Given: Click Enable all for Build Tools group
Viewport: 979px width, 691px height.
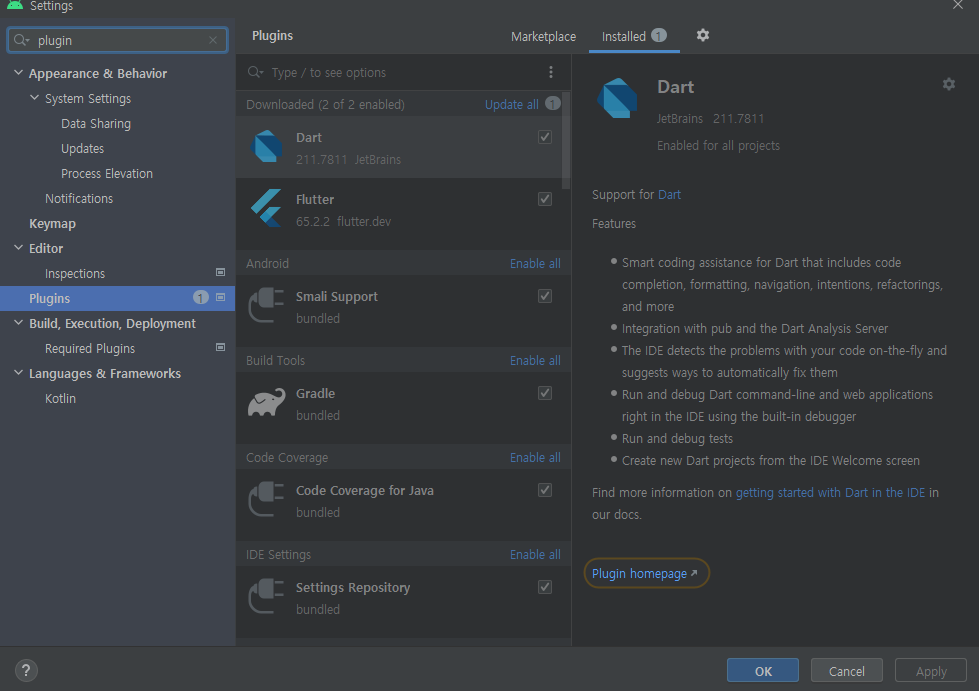Looking at the screenshot, I should [535, 360].
